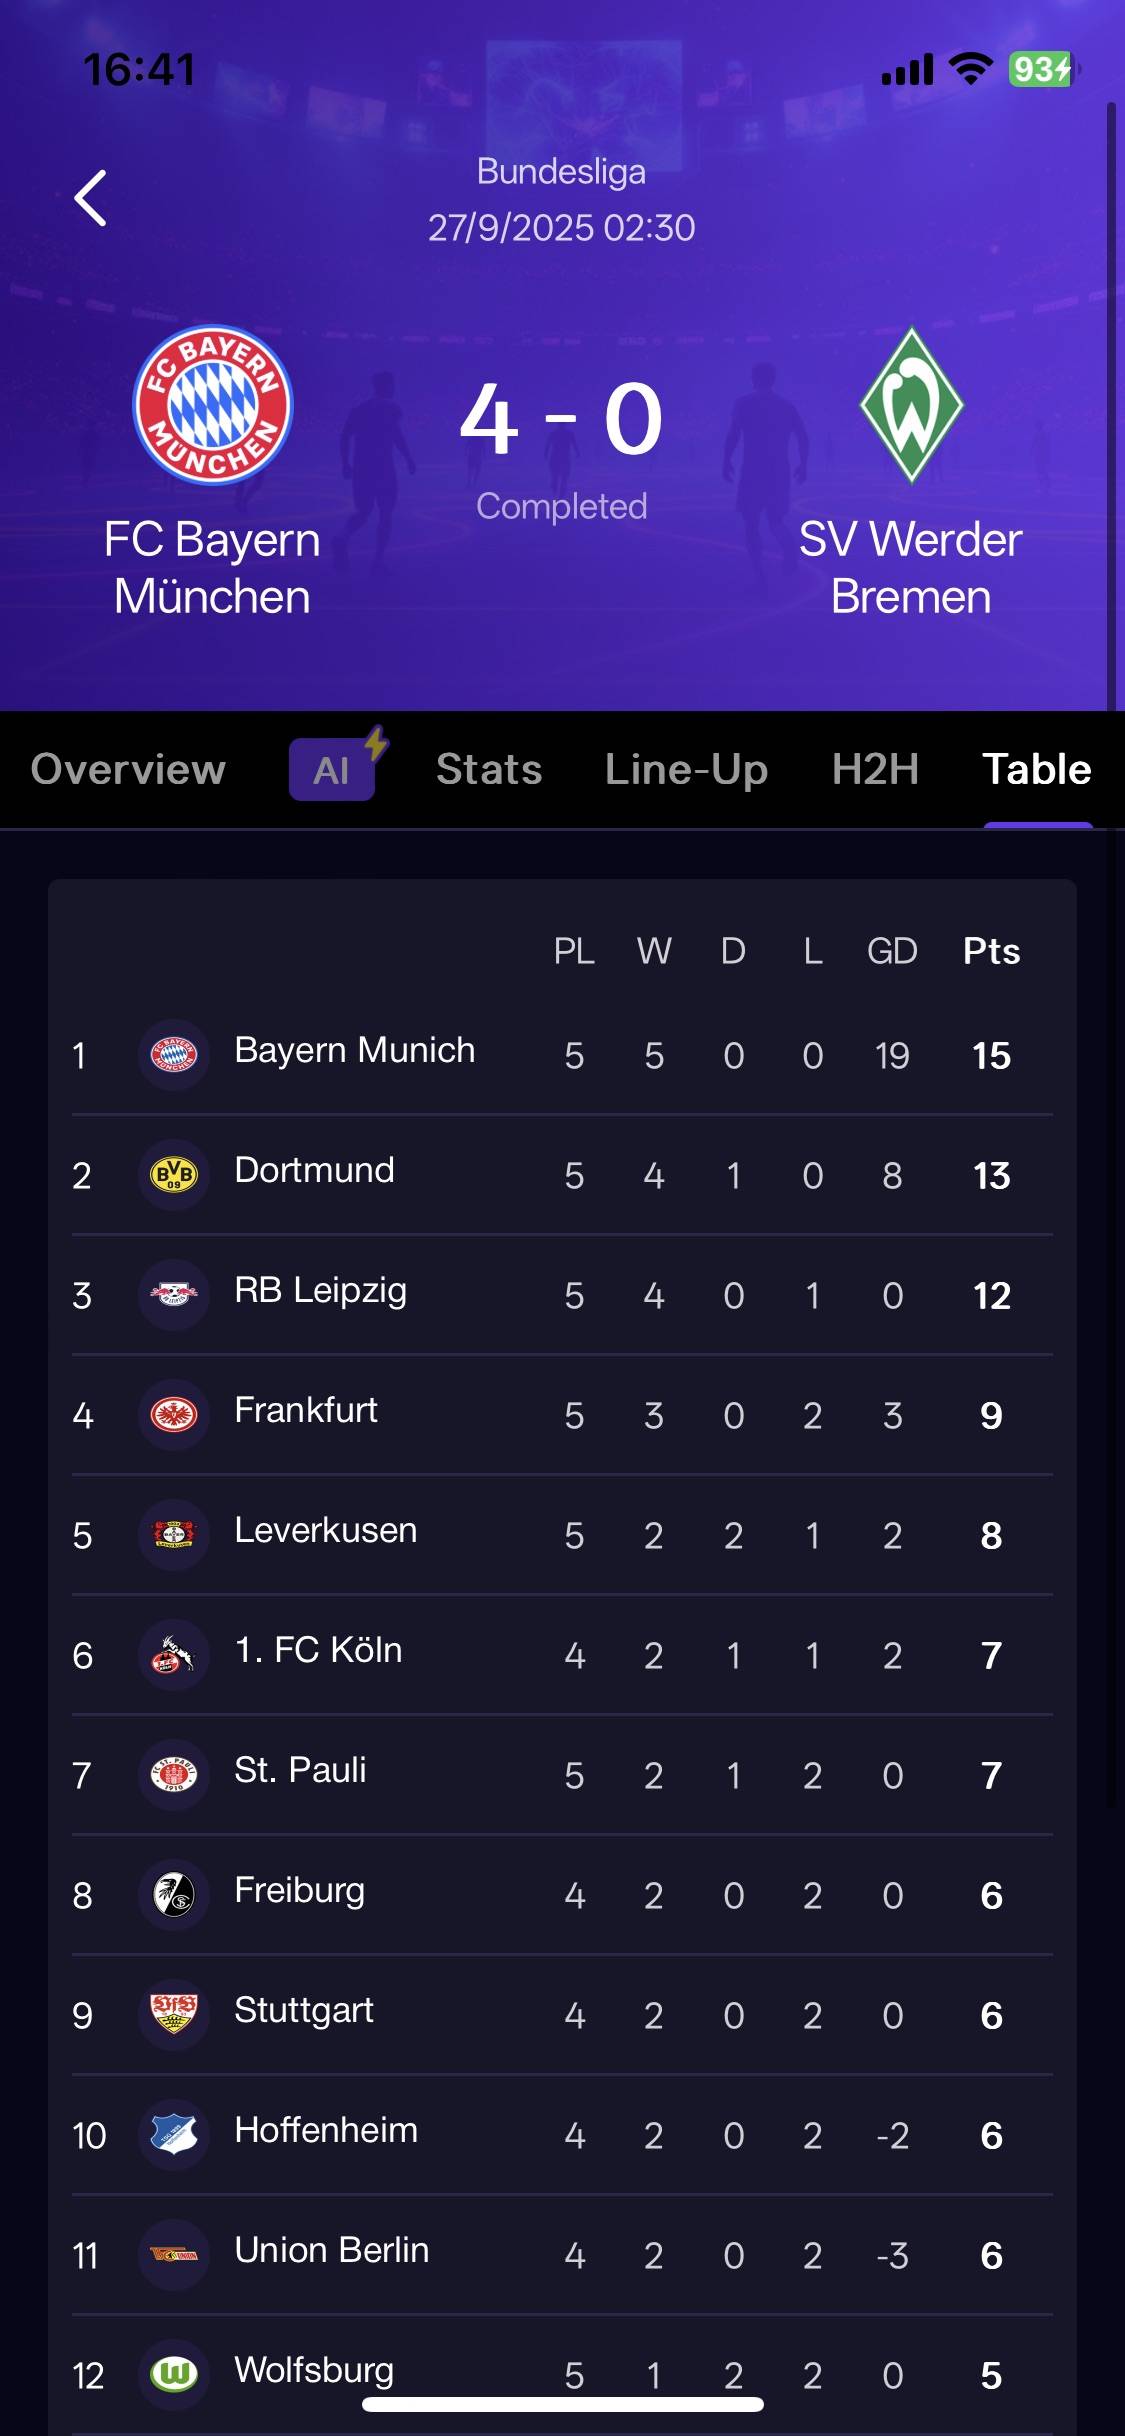The image size is (1125, 2436).
Task: Tap the Wolfsburg team name
Action: [314, 2370]
